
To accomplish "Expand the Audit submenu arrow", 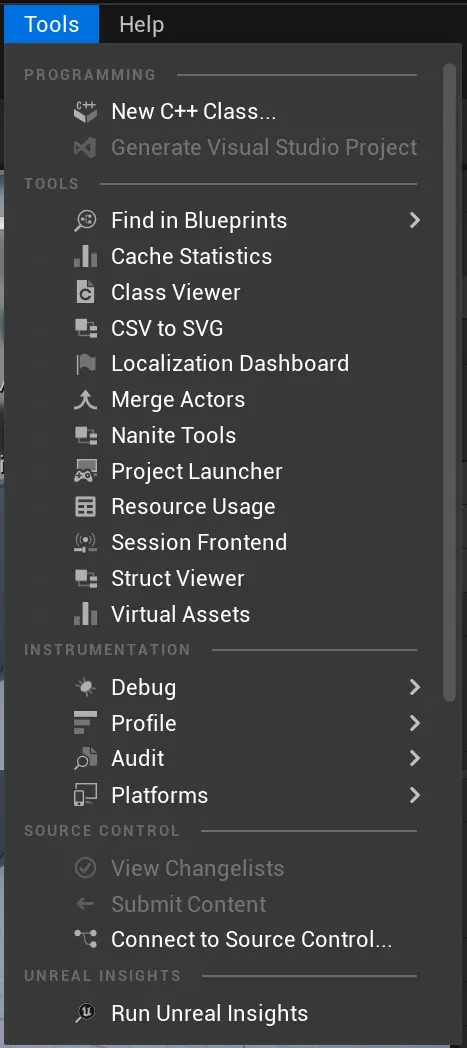I will [415, 759].
